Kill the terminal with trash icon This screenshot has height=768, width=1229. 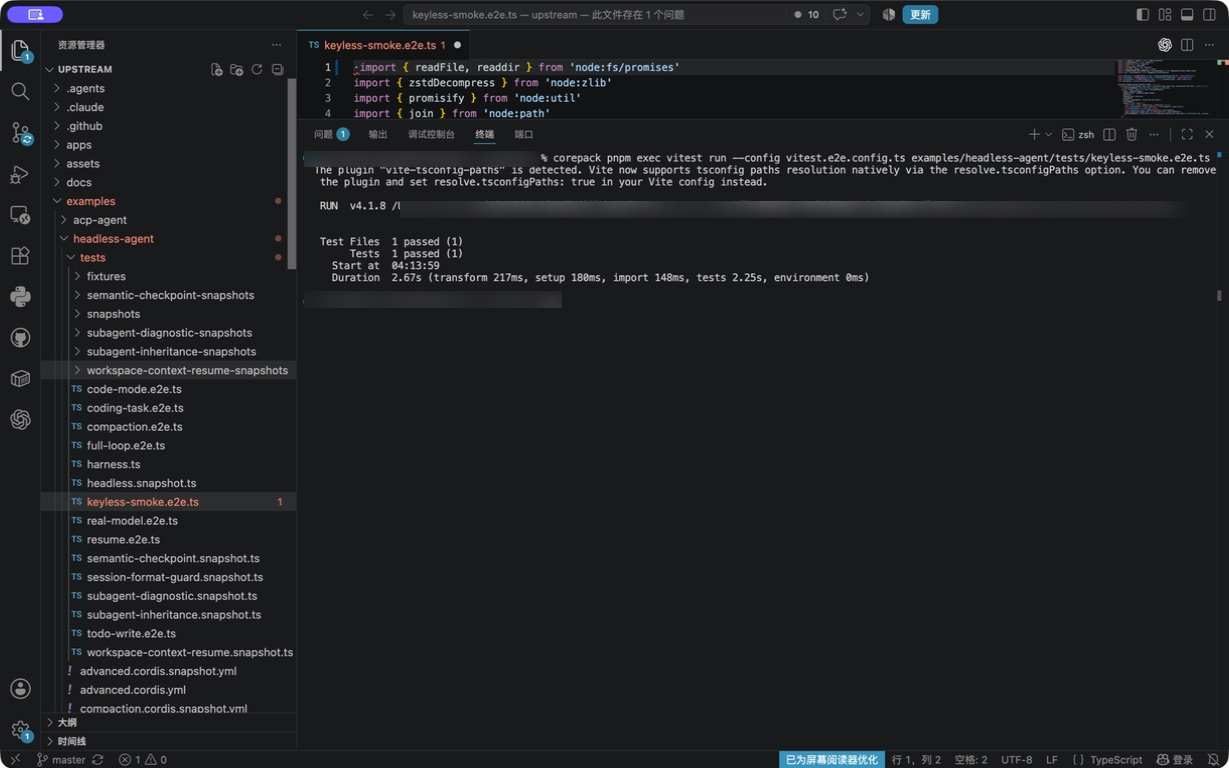[1132, 134]
